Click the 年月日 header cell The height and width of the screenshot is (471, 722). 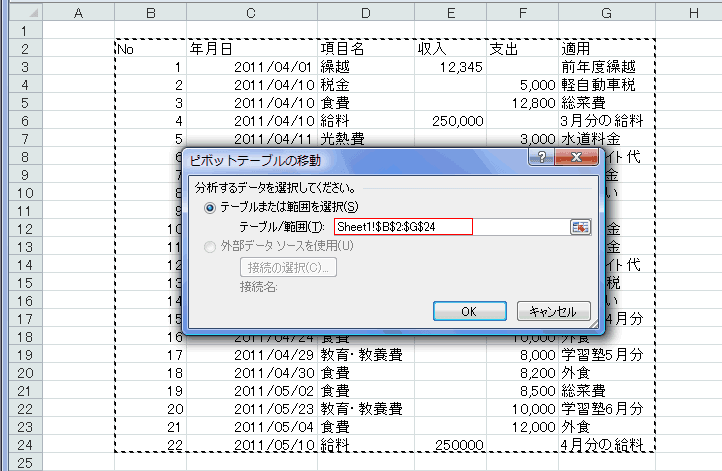[x=252, y=49]
